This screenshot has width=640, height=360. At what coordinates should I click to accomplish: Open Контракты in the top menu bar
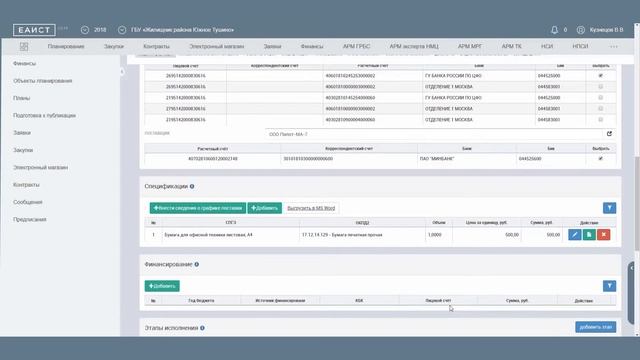pyautogui.click(x=156, y=47)
